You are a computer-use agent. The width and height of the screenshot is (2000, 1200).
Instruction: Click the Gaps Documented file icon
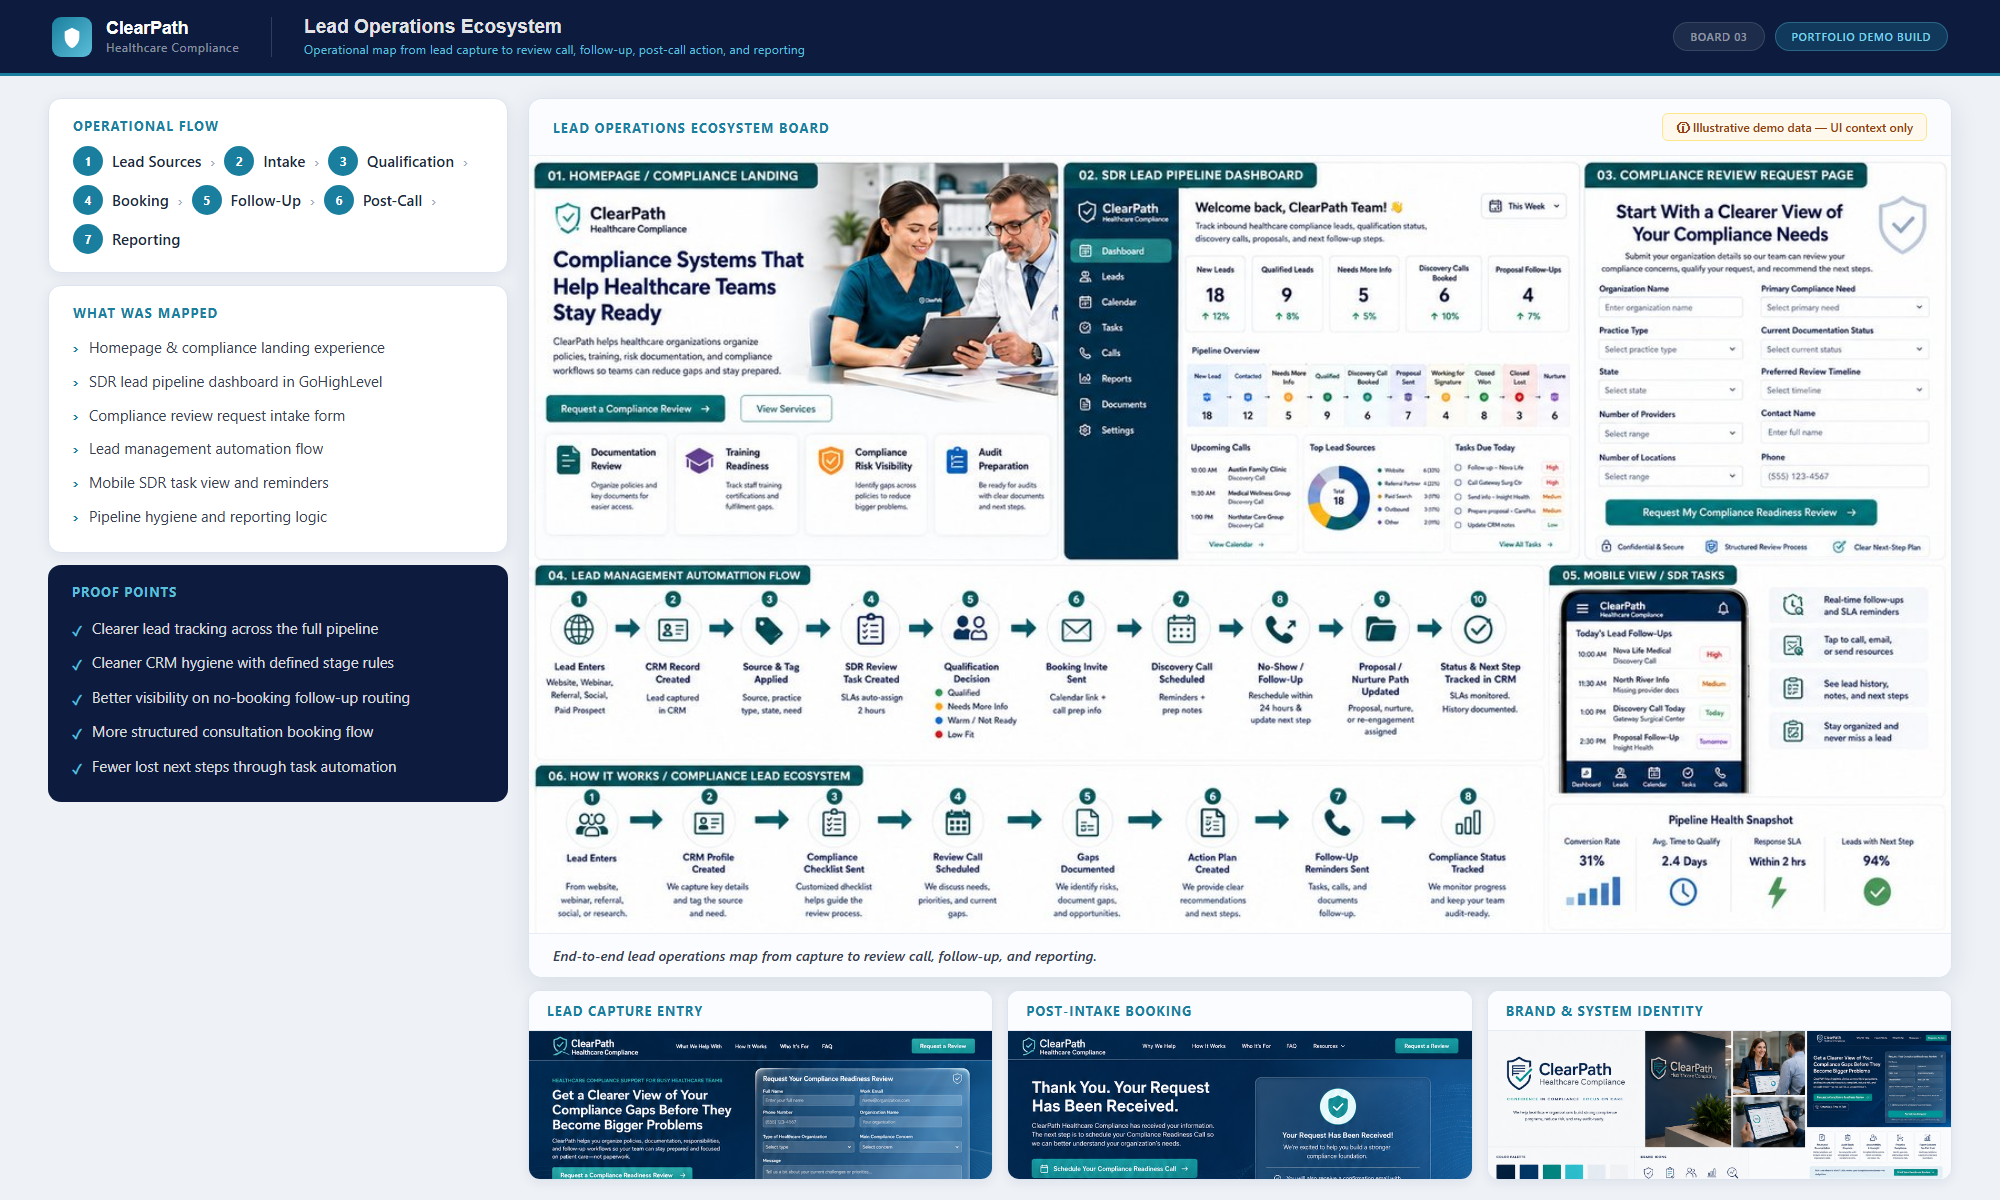coord(1087,823)
